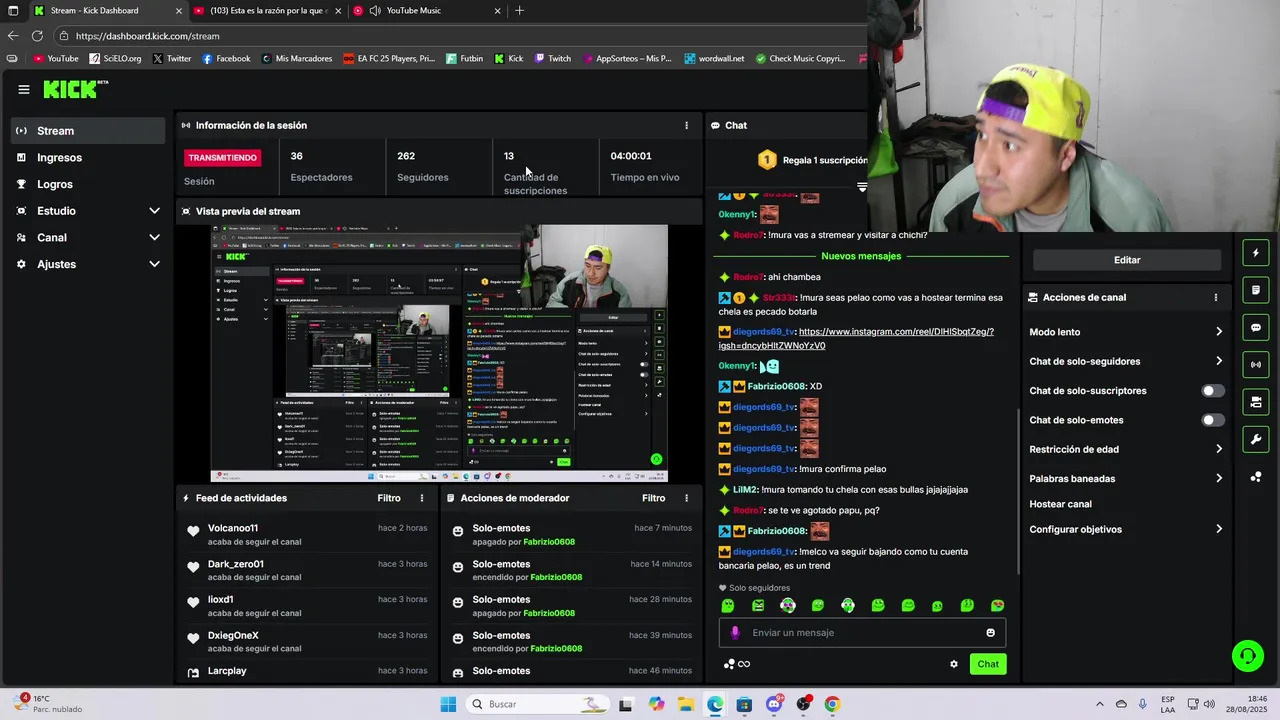Image resolution: width=1280 pixels, height=720 pixels.
Task: Click the browser address bar URL
Action: (147, 36)
